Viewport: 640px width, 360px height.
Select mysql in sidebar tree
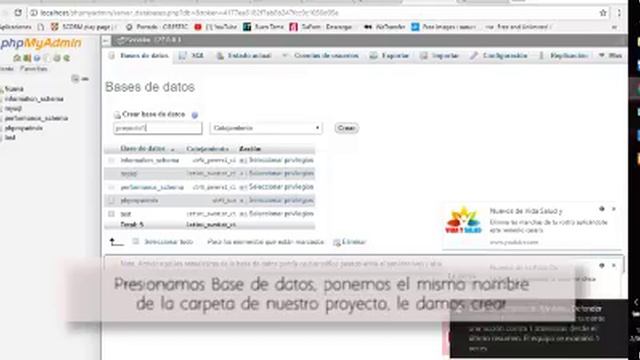click(x=13, y=109)
